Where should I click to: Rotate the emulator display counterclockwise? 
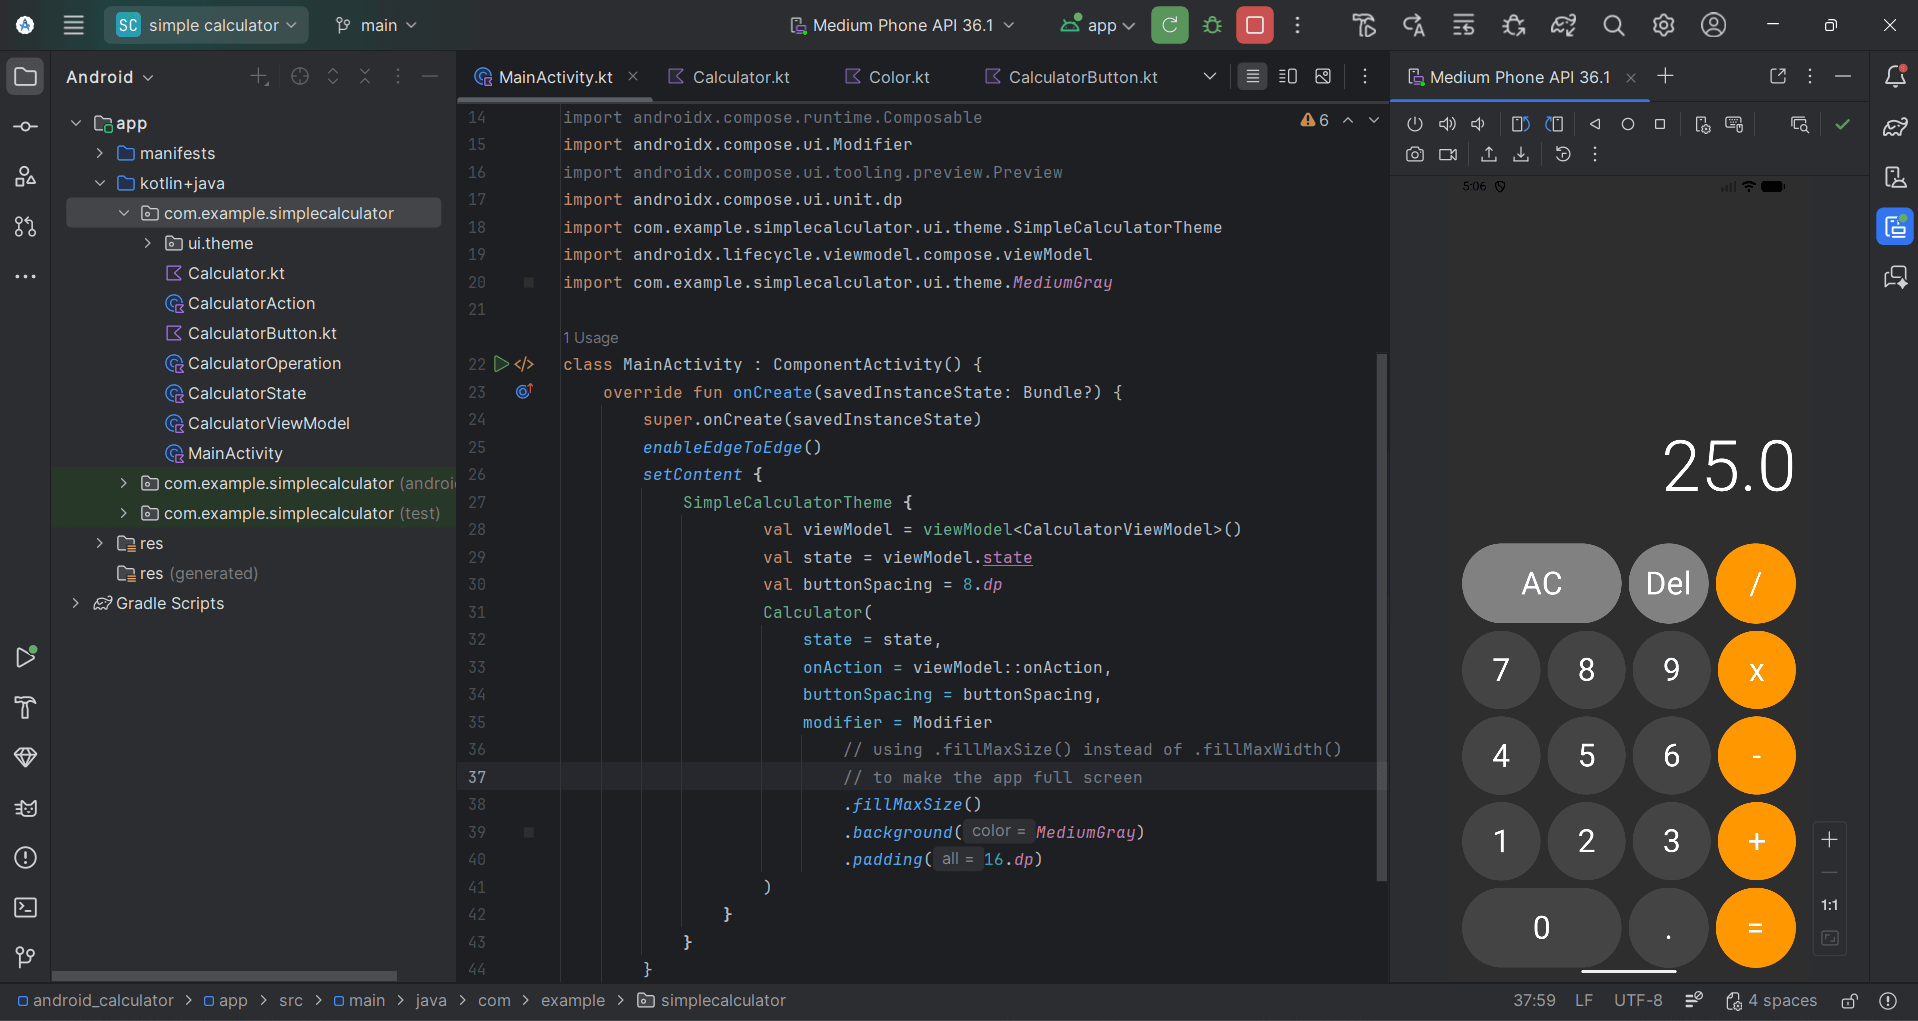click(1520, 123)
